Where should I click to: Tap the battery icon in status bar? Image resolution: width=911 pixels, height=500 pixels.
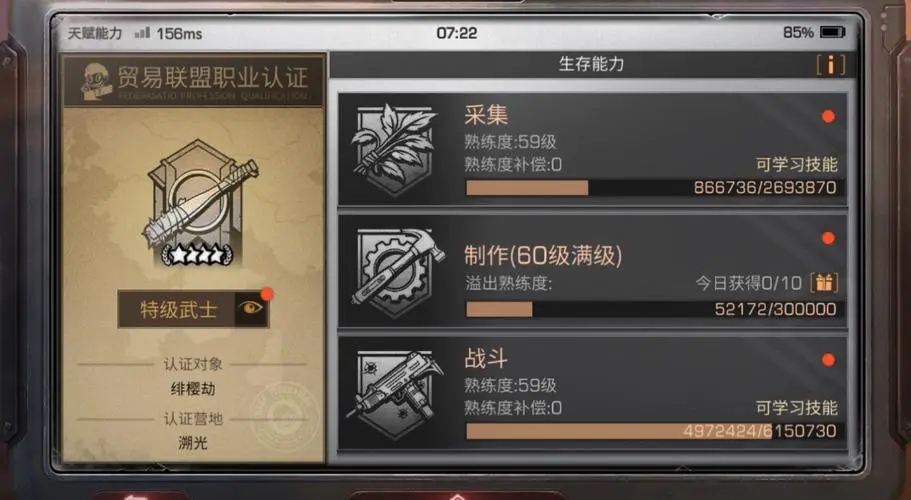[833, 33]
